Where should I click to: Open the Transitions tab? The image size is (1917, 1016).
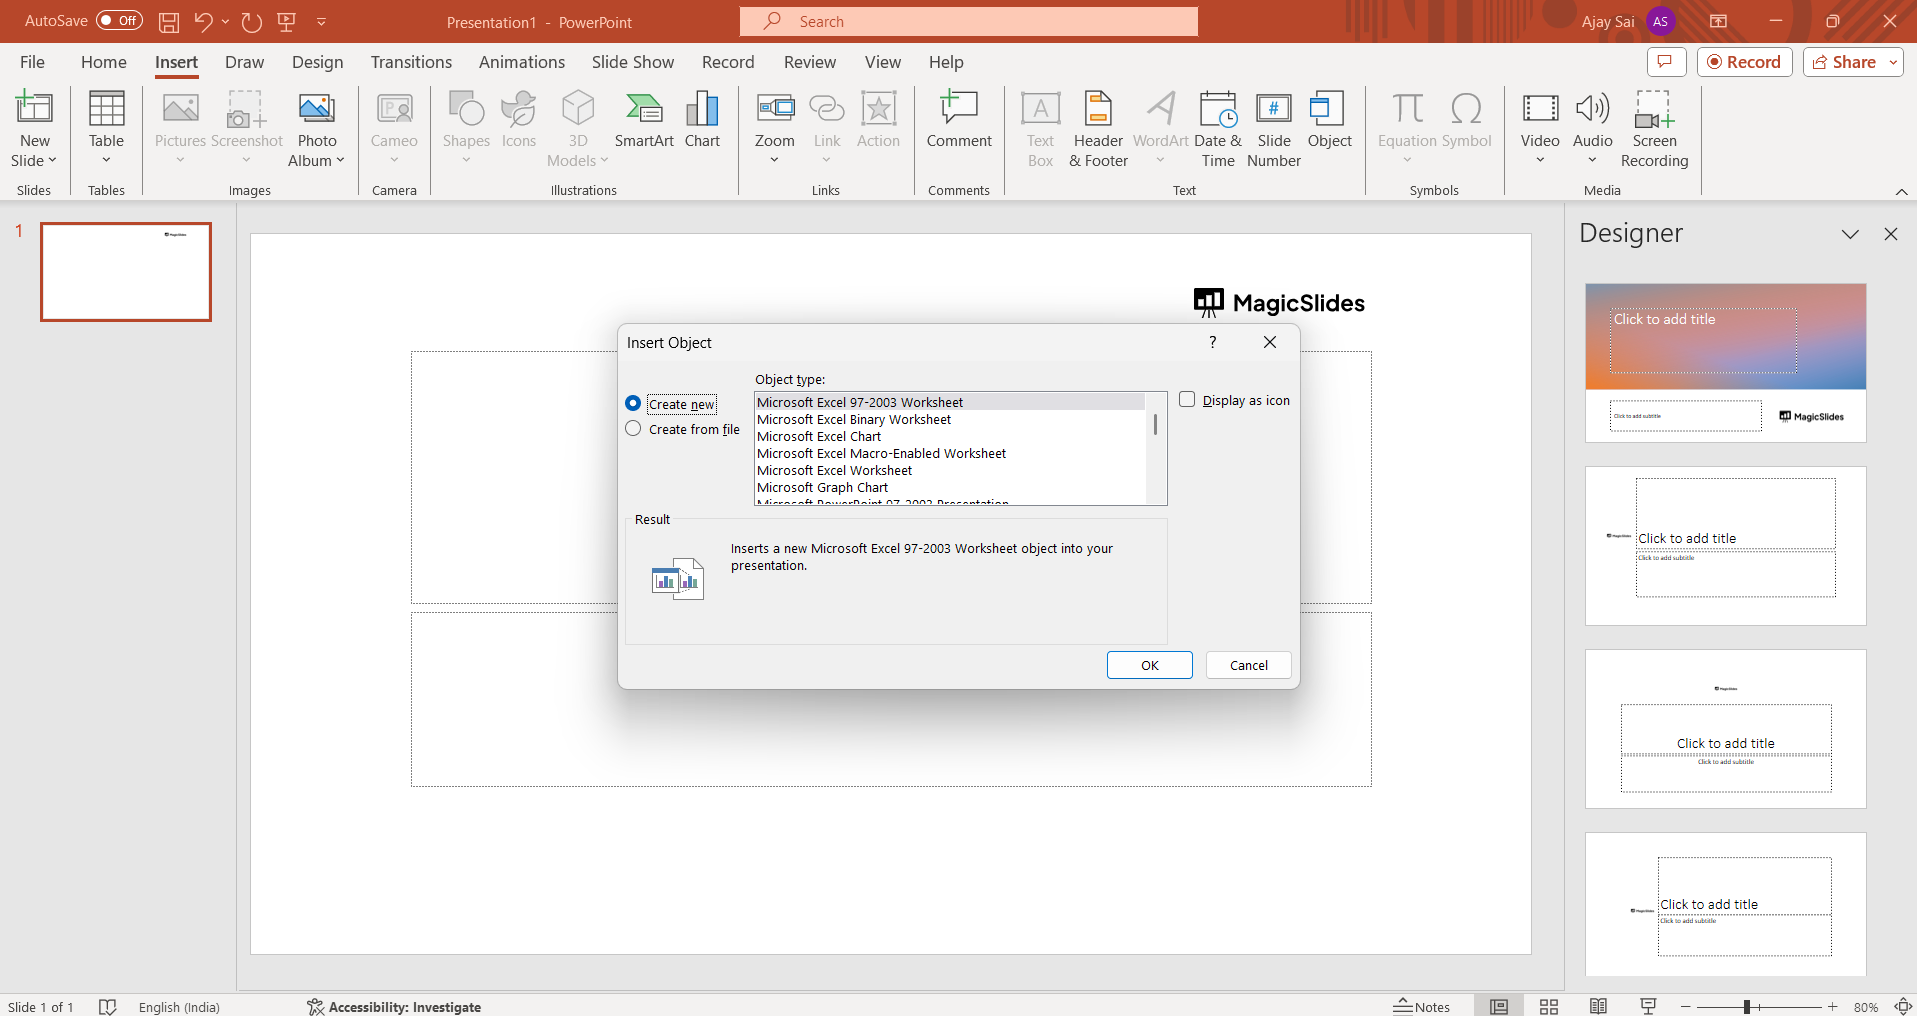tap(411, 62)
